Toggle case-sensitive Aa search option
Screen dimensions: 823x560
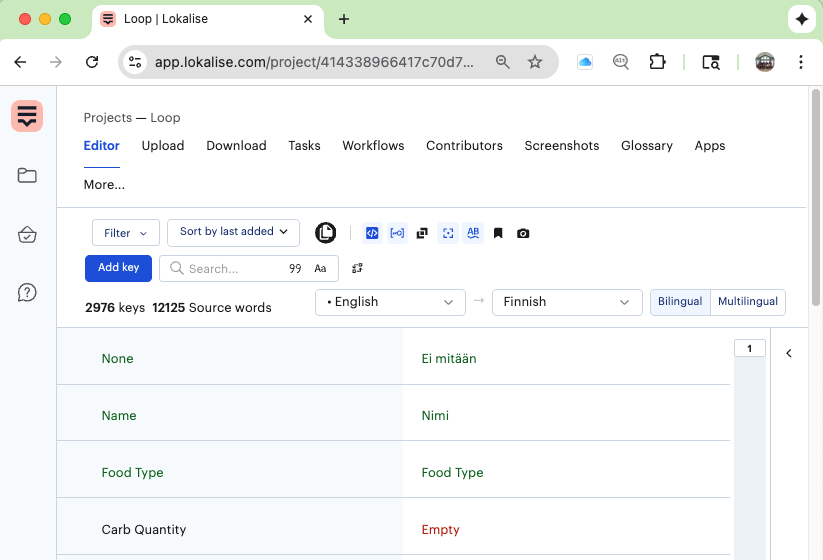click(320, 268)
